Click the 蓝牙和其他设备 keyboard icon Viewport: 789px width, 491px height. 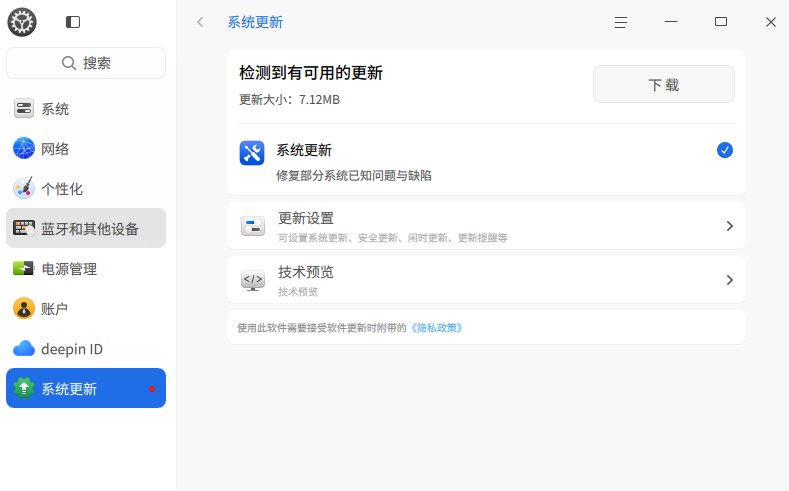[24, 228]
